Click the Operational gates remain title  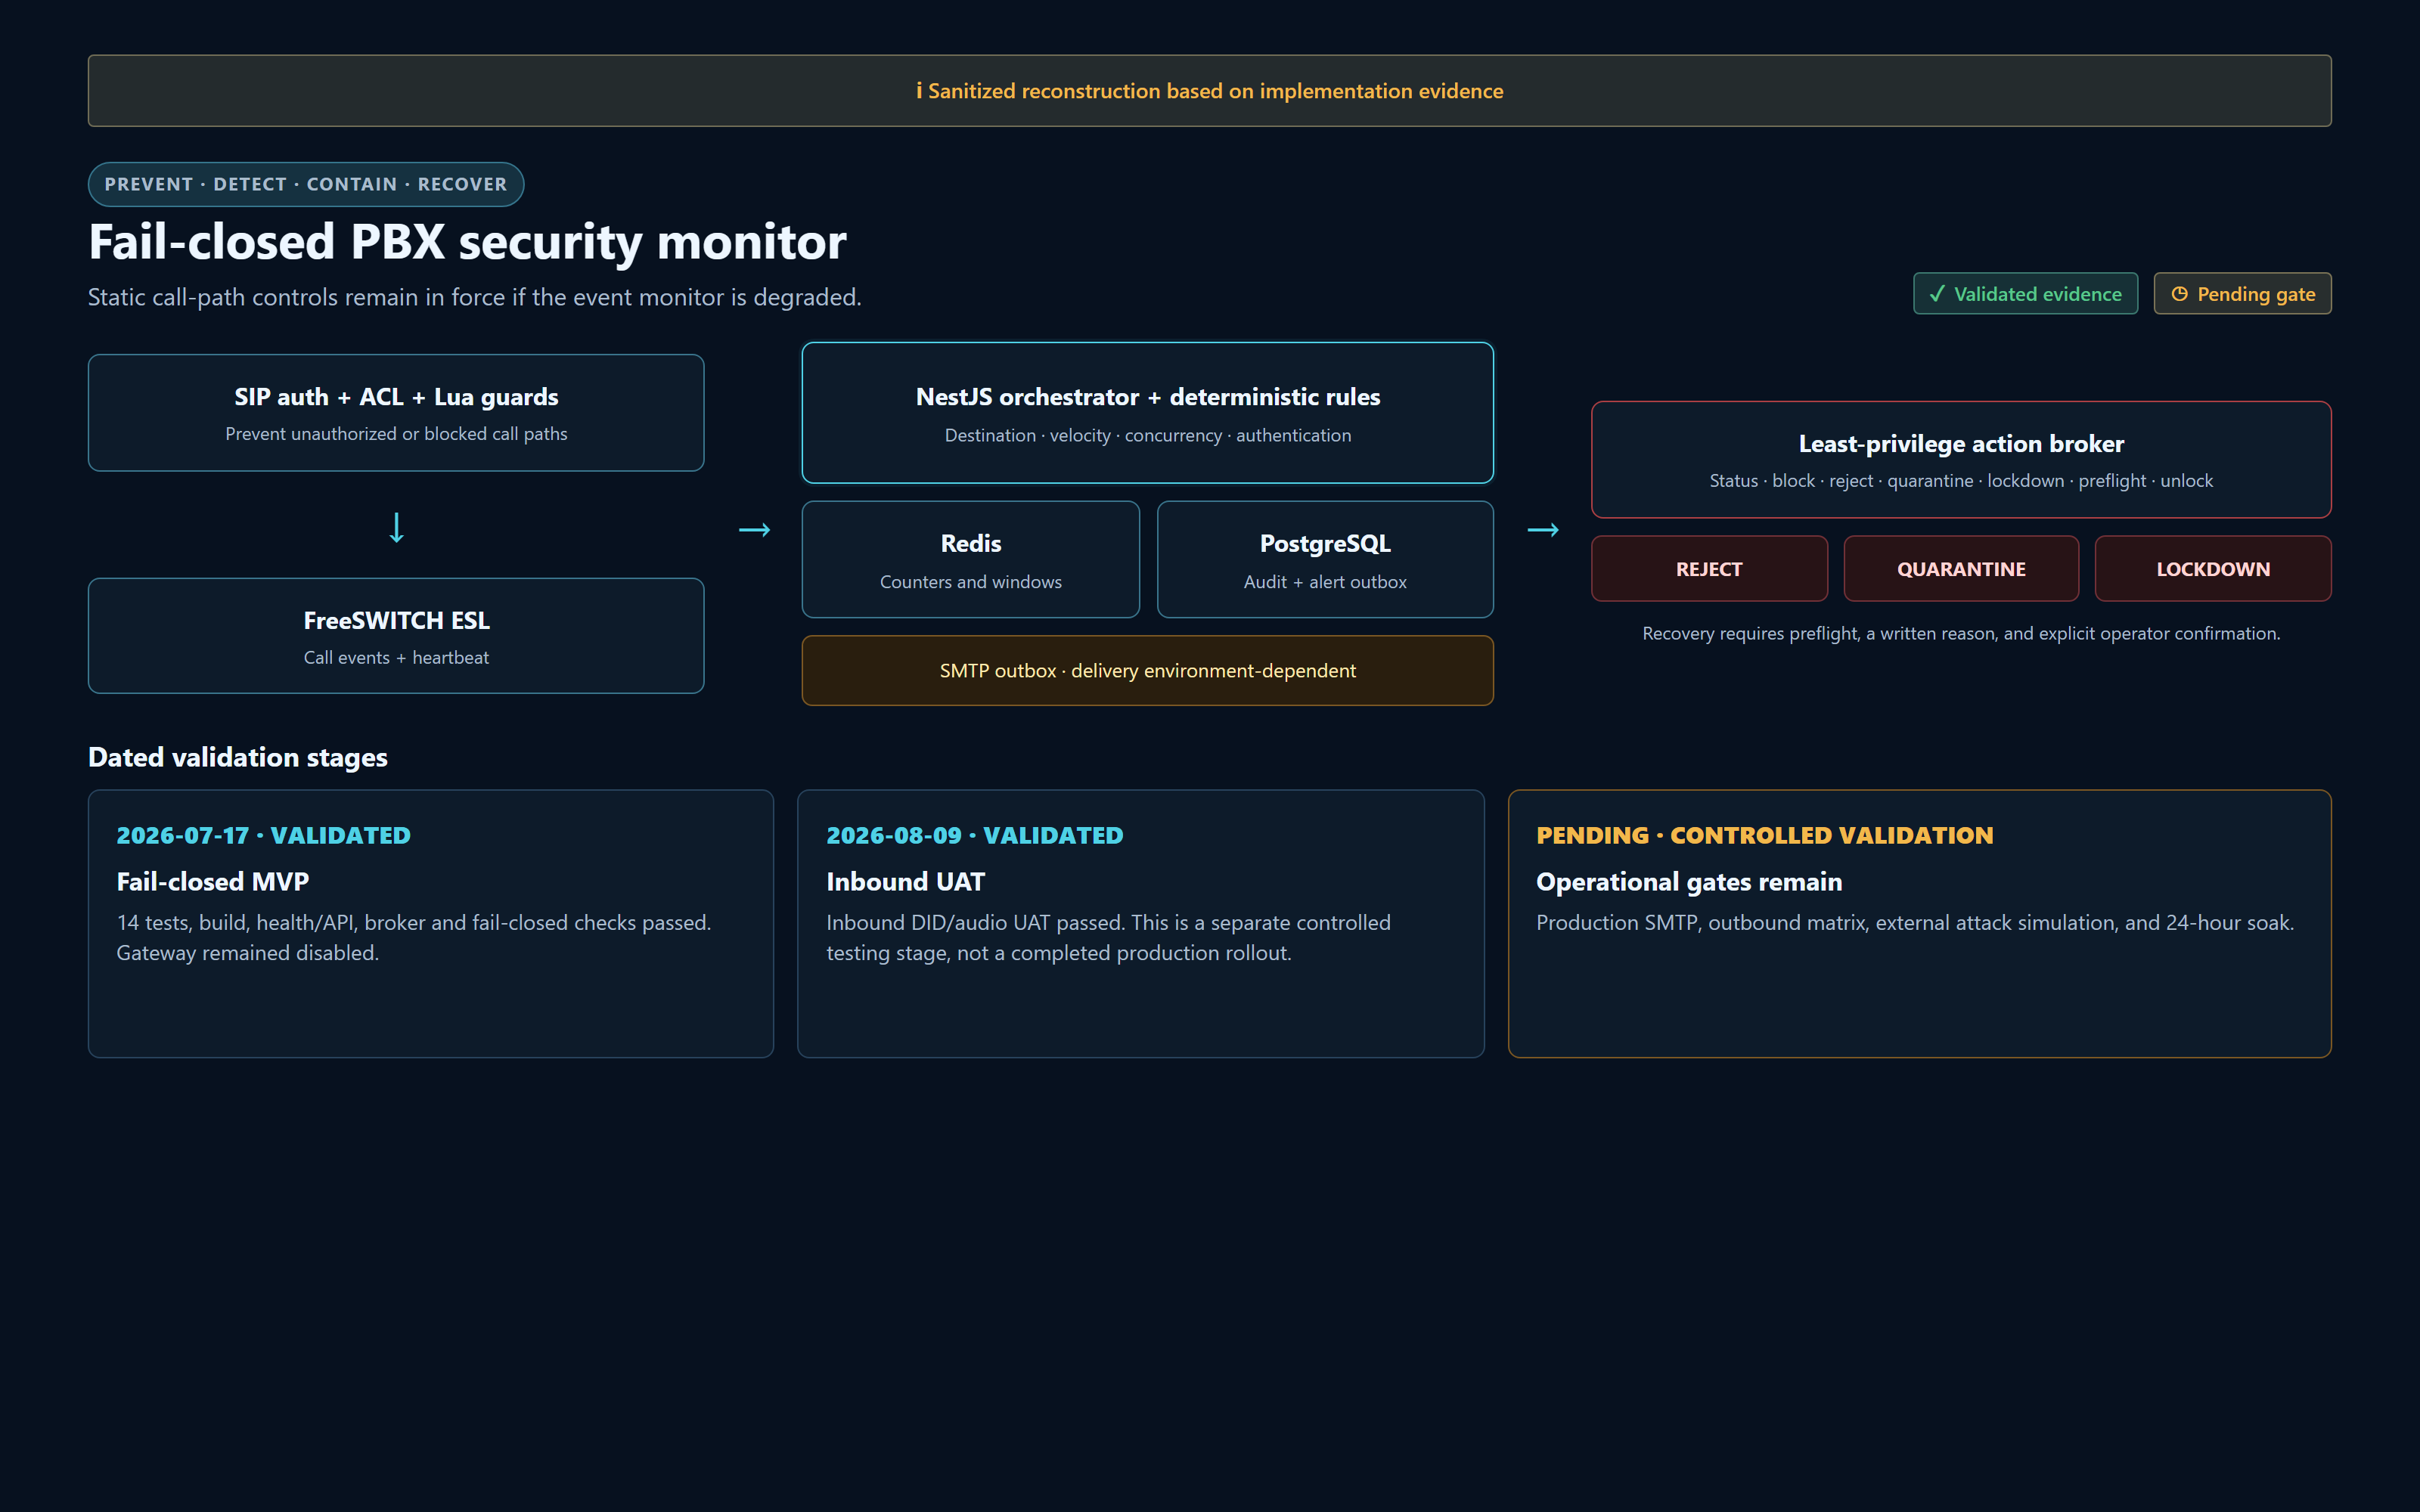[1689, 882]
